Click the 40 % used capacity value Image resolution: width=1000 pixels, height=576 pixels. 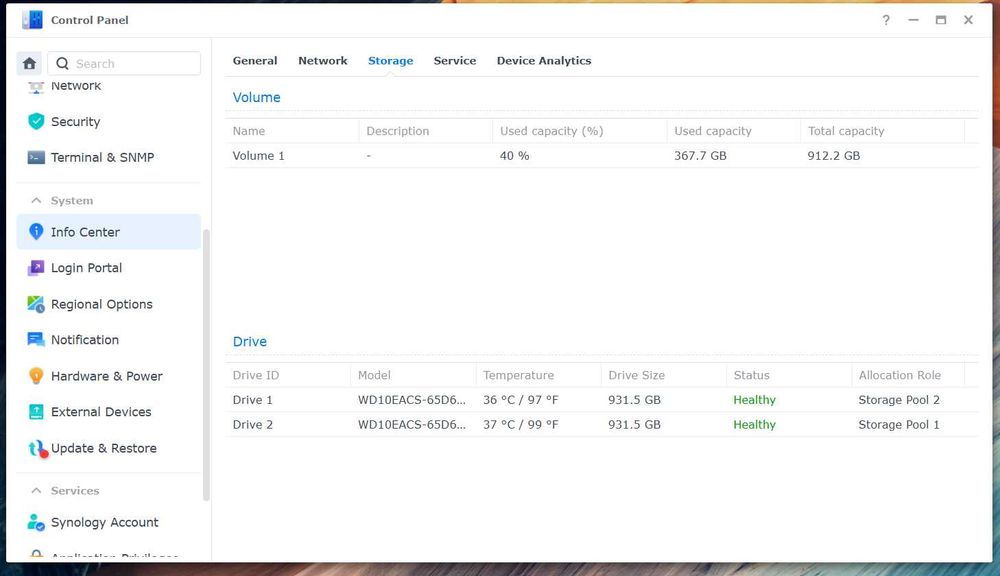514,156
